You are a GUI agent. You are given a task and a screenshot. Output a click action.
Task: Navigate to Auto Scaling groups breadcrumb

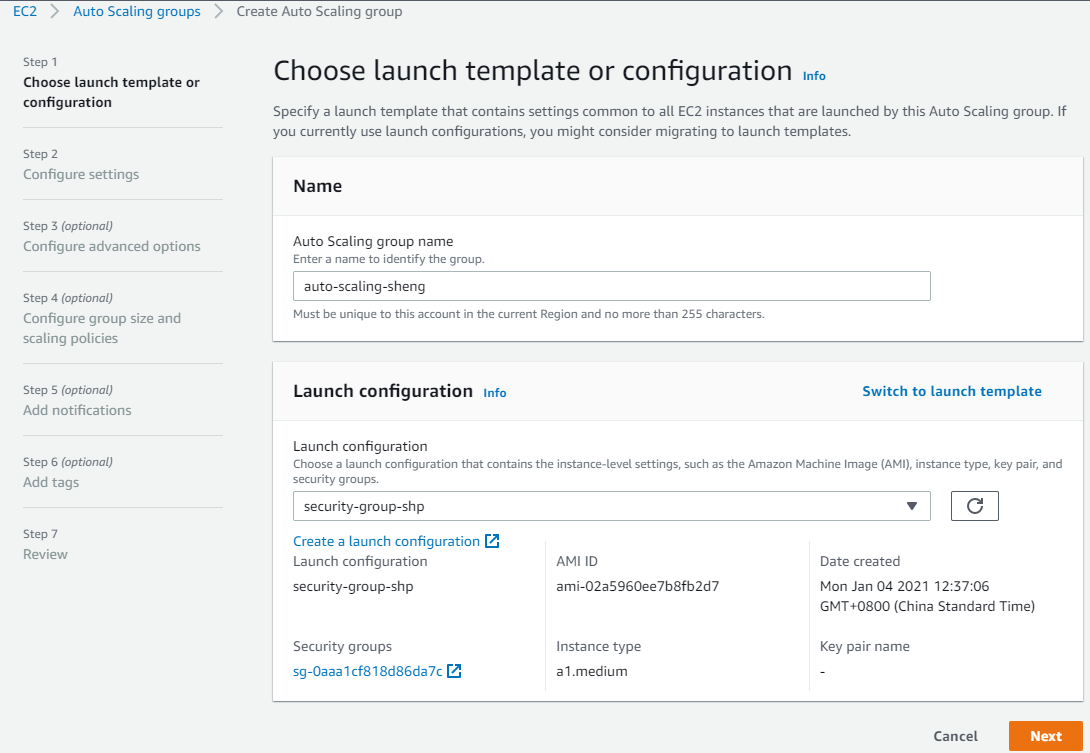coord(137,12)
